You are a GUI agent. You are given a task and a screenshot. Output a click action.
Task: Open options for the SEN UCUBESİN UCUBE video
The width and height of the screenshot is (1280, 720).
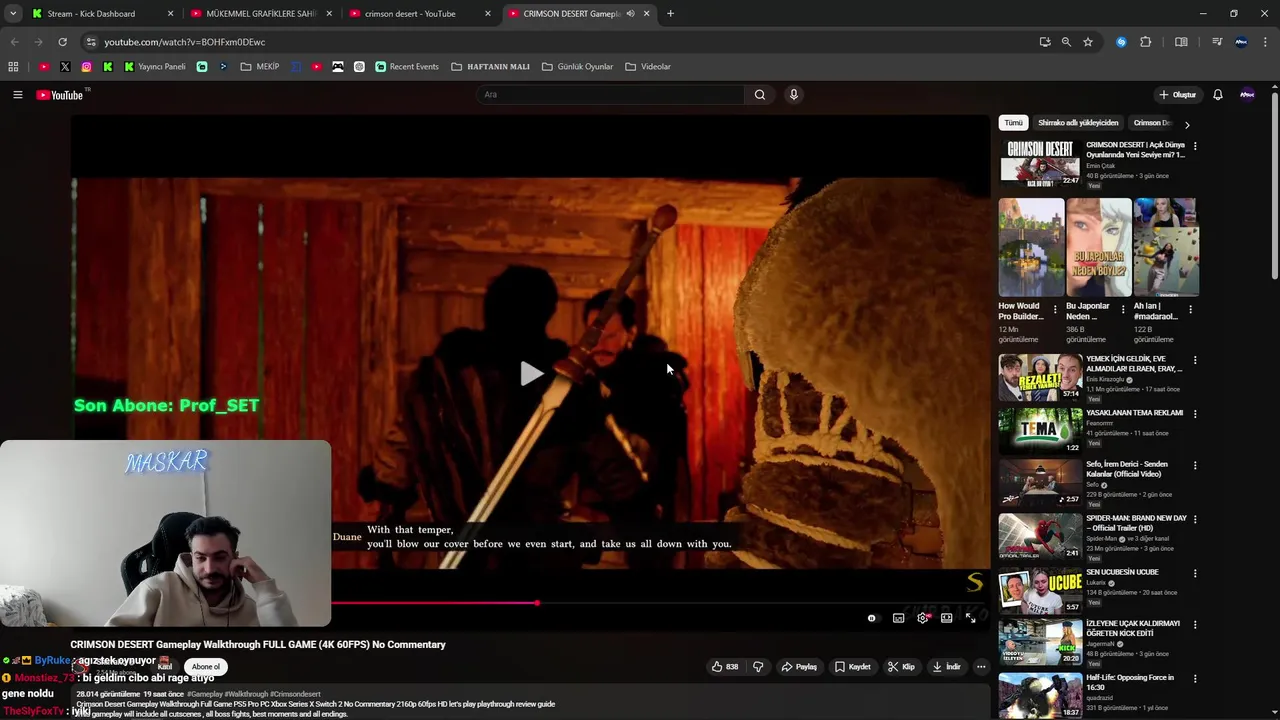pyautogui.click(x=1195, y=573)
